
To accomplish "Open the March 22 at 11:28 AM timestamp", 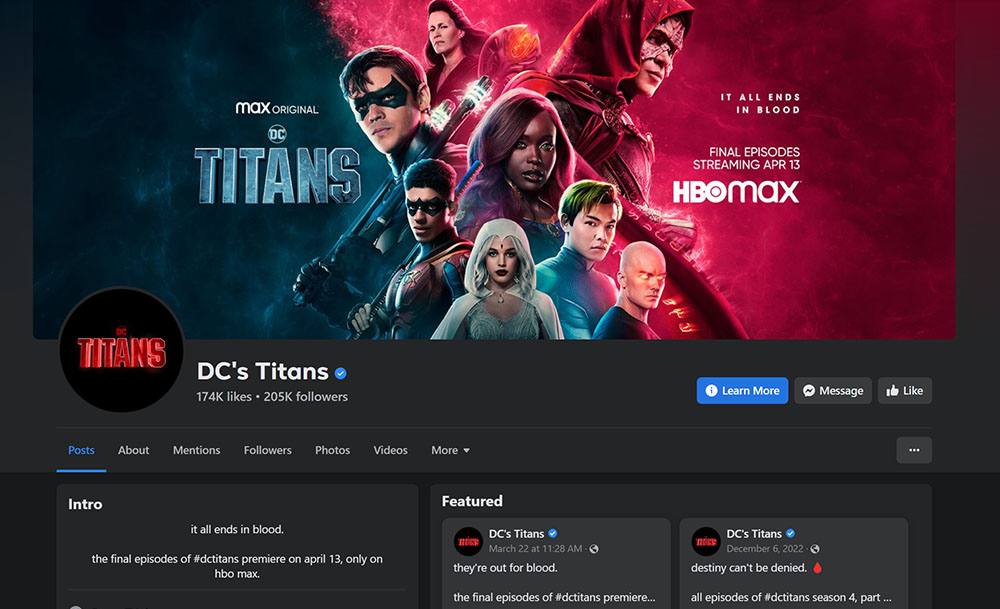I will [535, 548].
